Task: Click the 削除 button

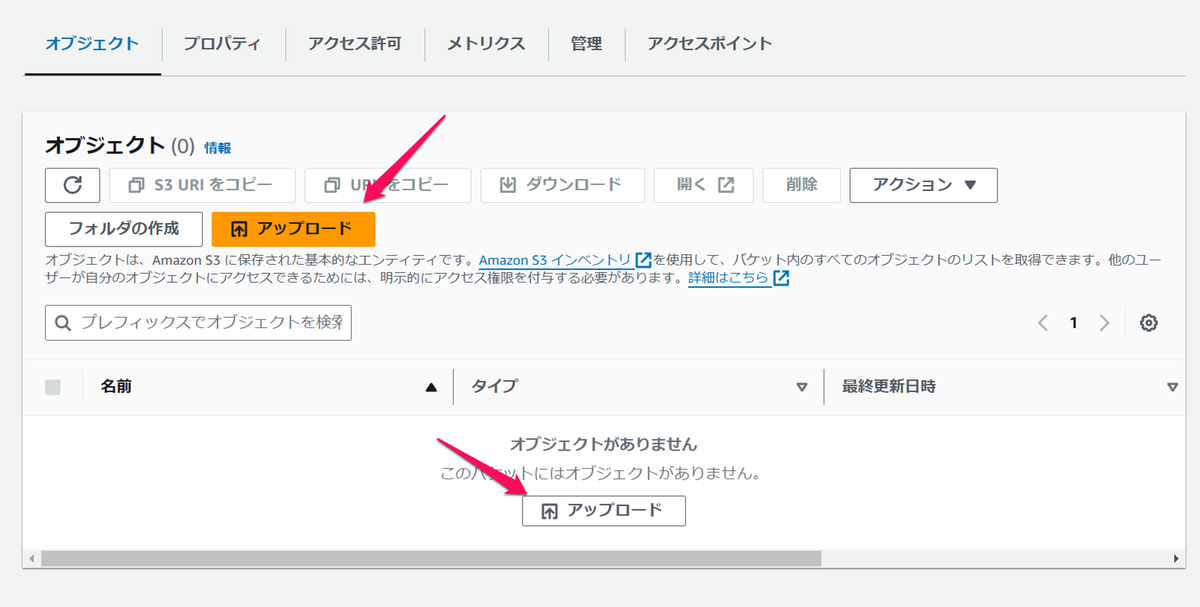Action: coord(801,185)
